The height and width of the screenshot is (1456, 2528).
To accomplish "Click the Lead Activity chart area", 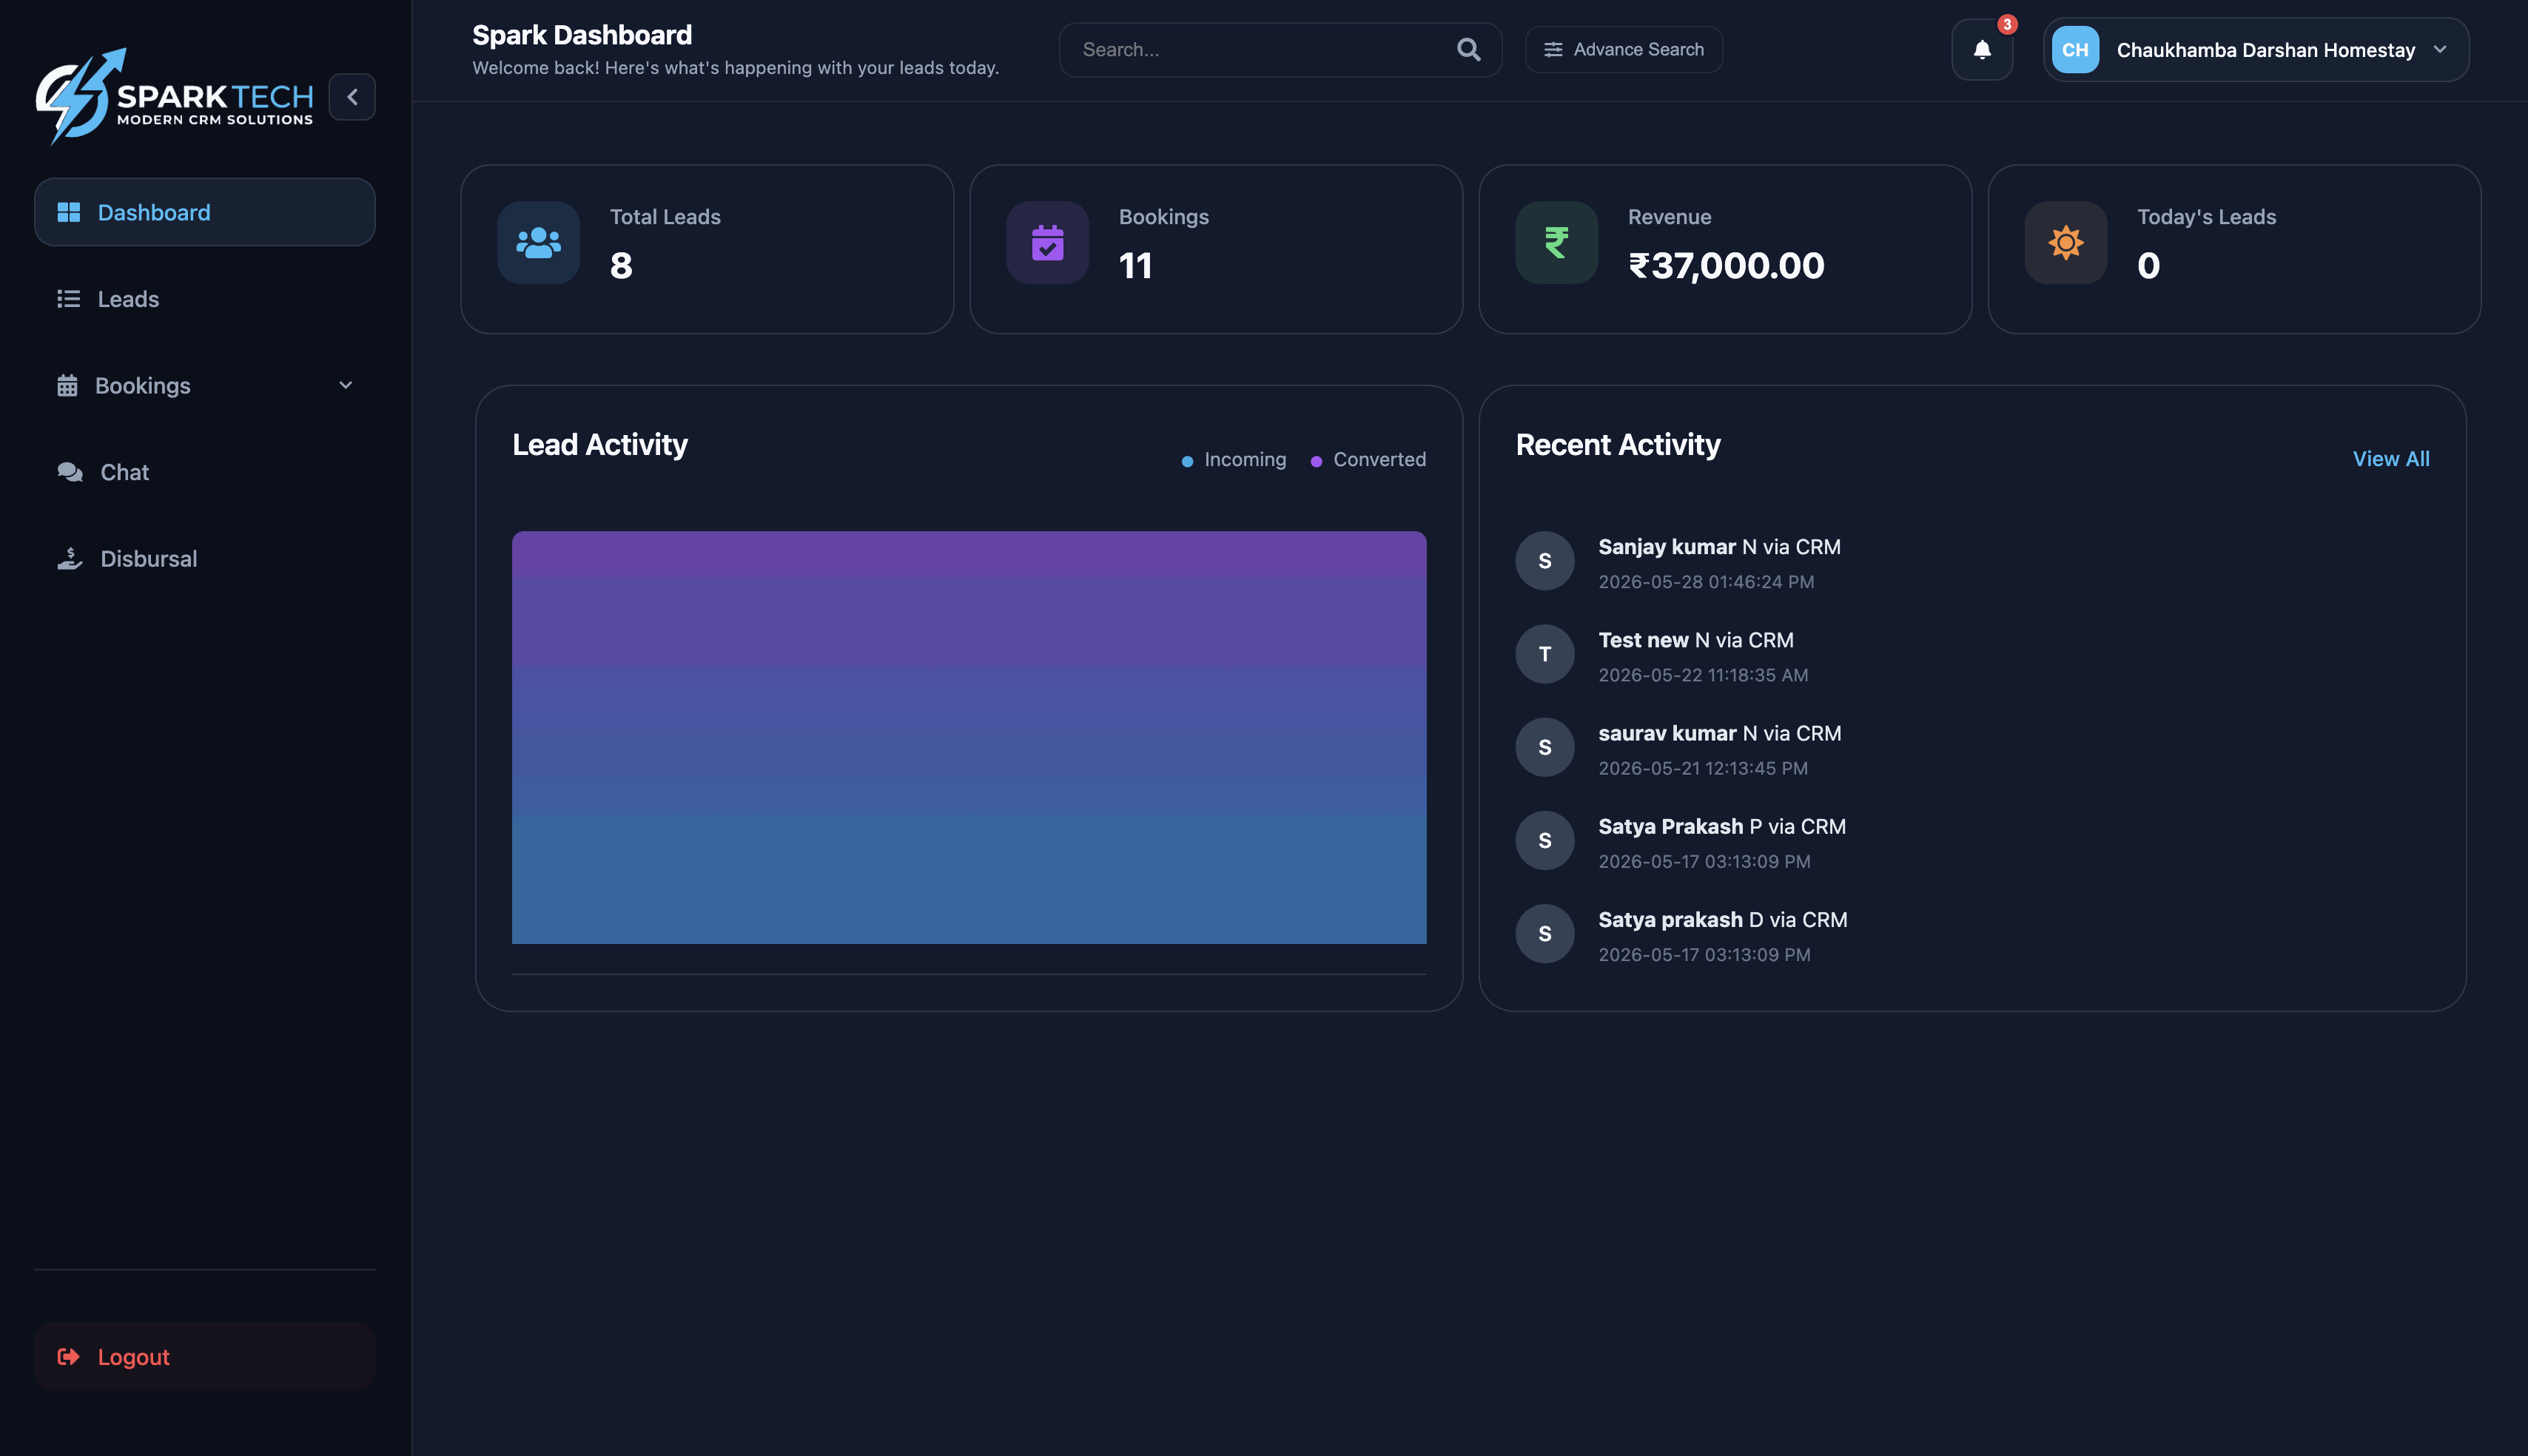I will coord(969,737).
